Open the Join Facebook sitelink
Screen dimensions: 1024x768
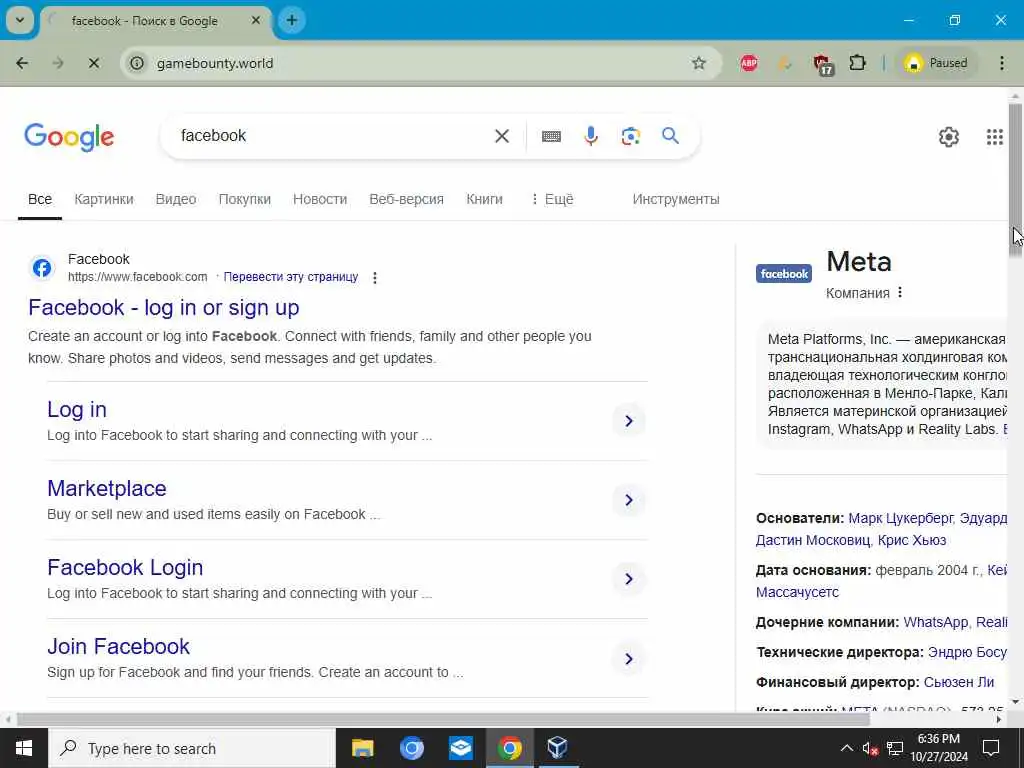point(118,647)
